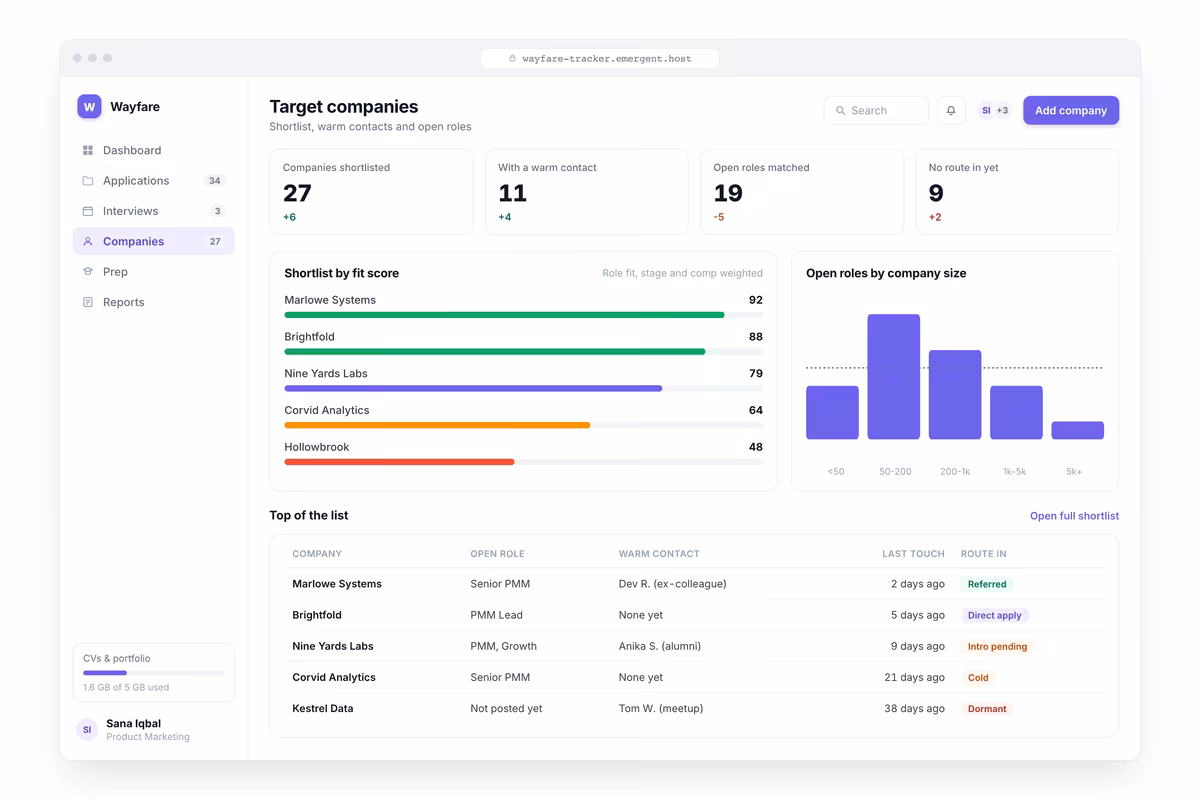Click the Cold route badge
Viewport: 1200px width, 800px height.
tap(978, 677)
